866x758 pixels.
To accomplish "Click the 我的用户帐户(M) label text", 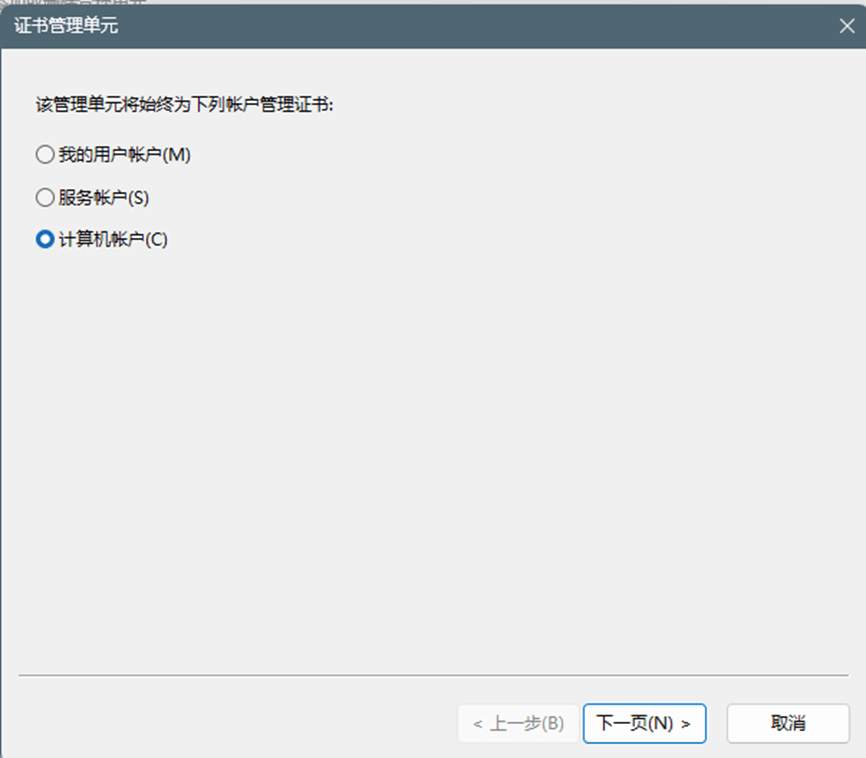I will tap(125, 155).
